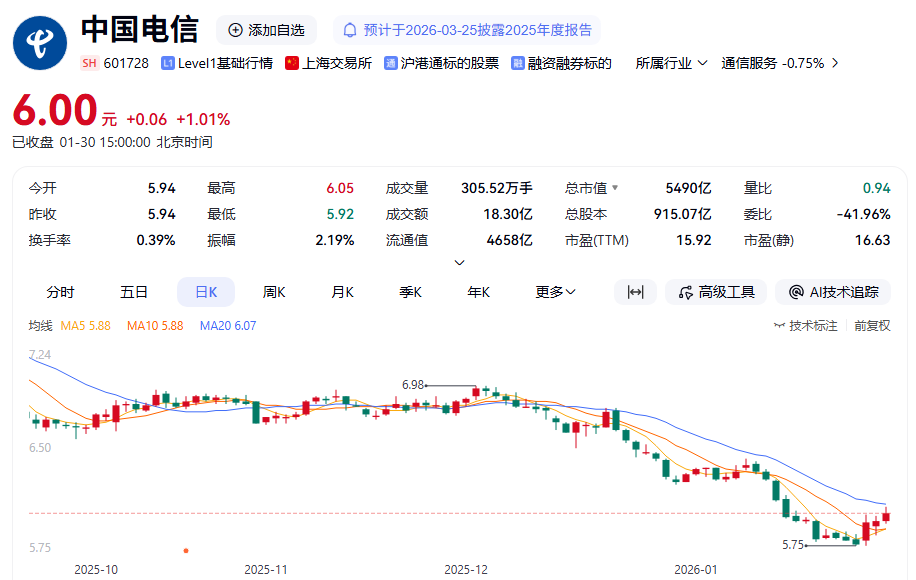Screen dimensions: 916x580
Task: Click the 上海交易所 flag tag
Action: point(328,63)
